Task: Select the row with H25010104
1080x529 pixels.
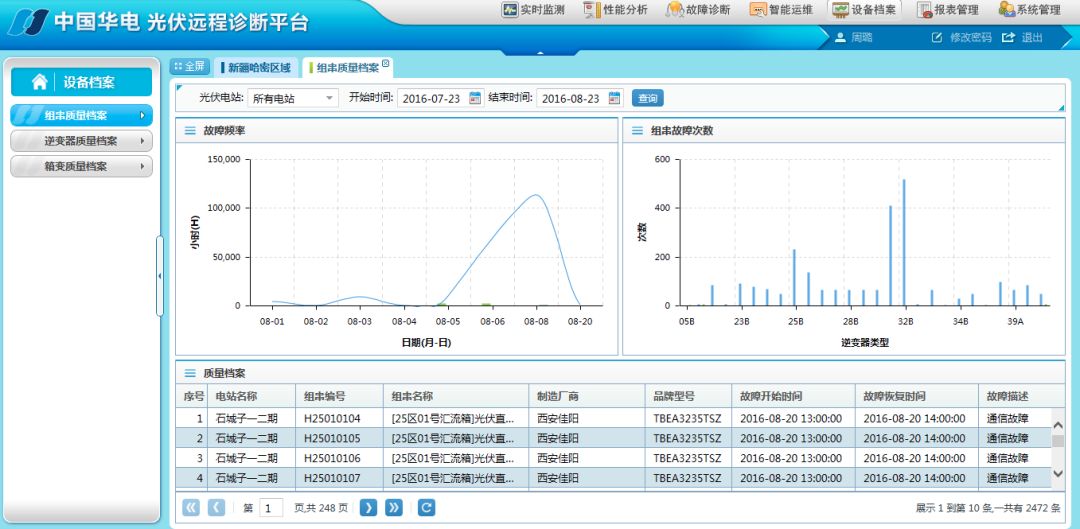Action: pos(614,418)
